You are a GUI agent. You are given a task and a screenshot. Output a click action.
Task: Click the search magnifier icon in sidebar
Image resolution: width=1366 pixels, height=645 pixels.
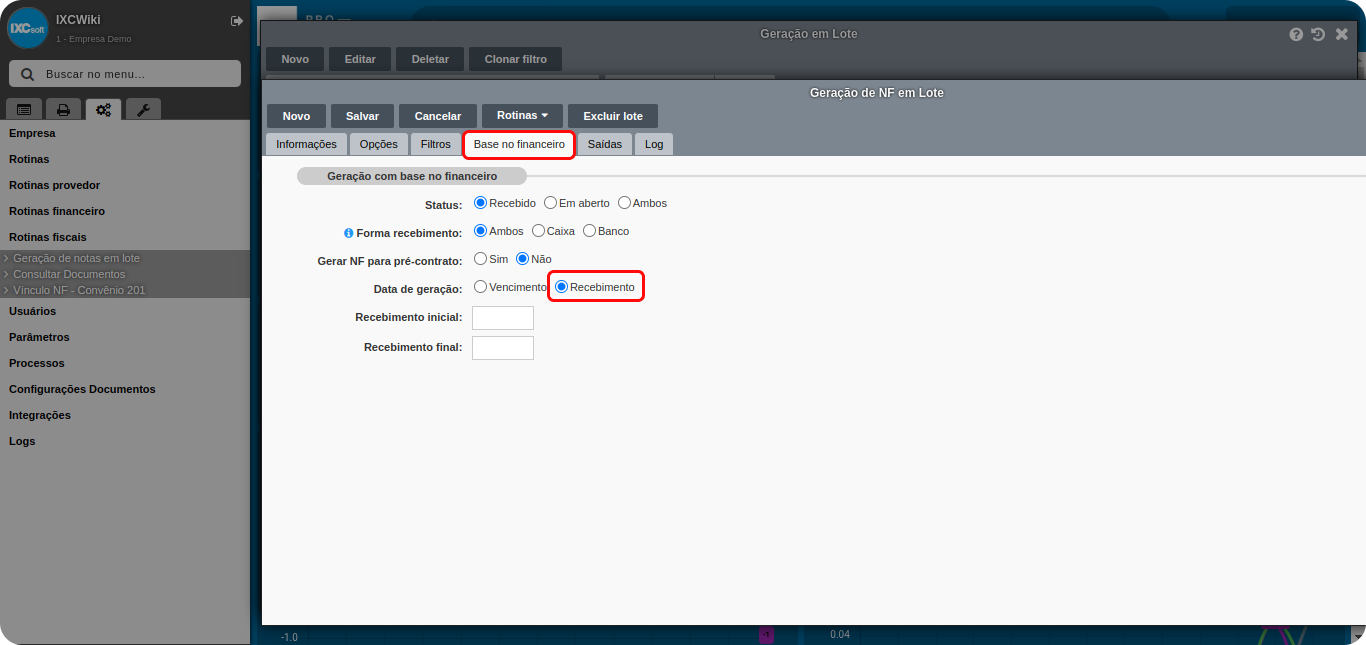27,74
